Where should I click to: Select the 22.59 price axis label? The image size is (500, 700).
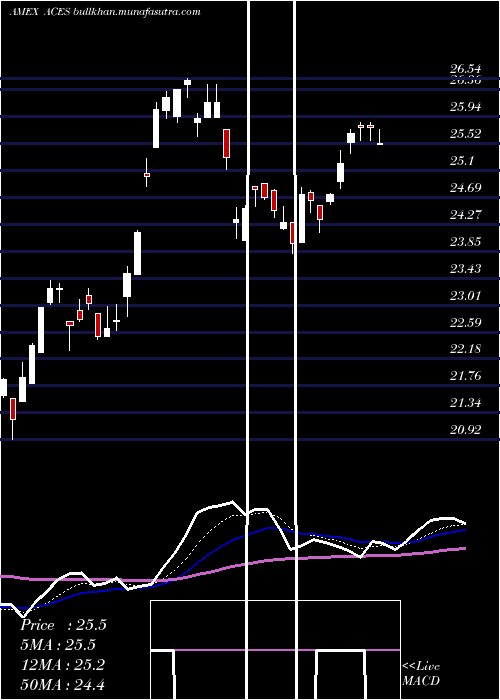[x=466, y=322]
